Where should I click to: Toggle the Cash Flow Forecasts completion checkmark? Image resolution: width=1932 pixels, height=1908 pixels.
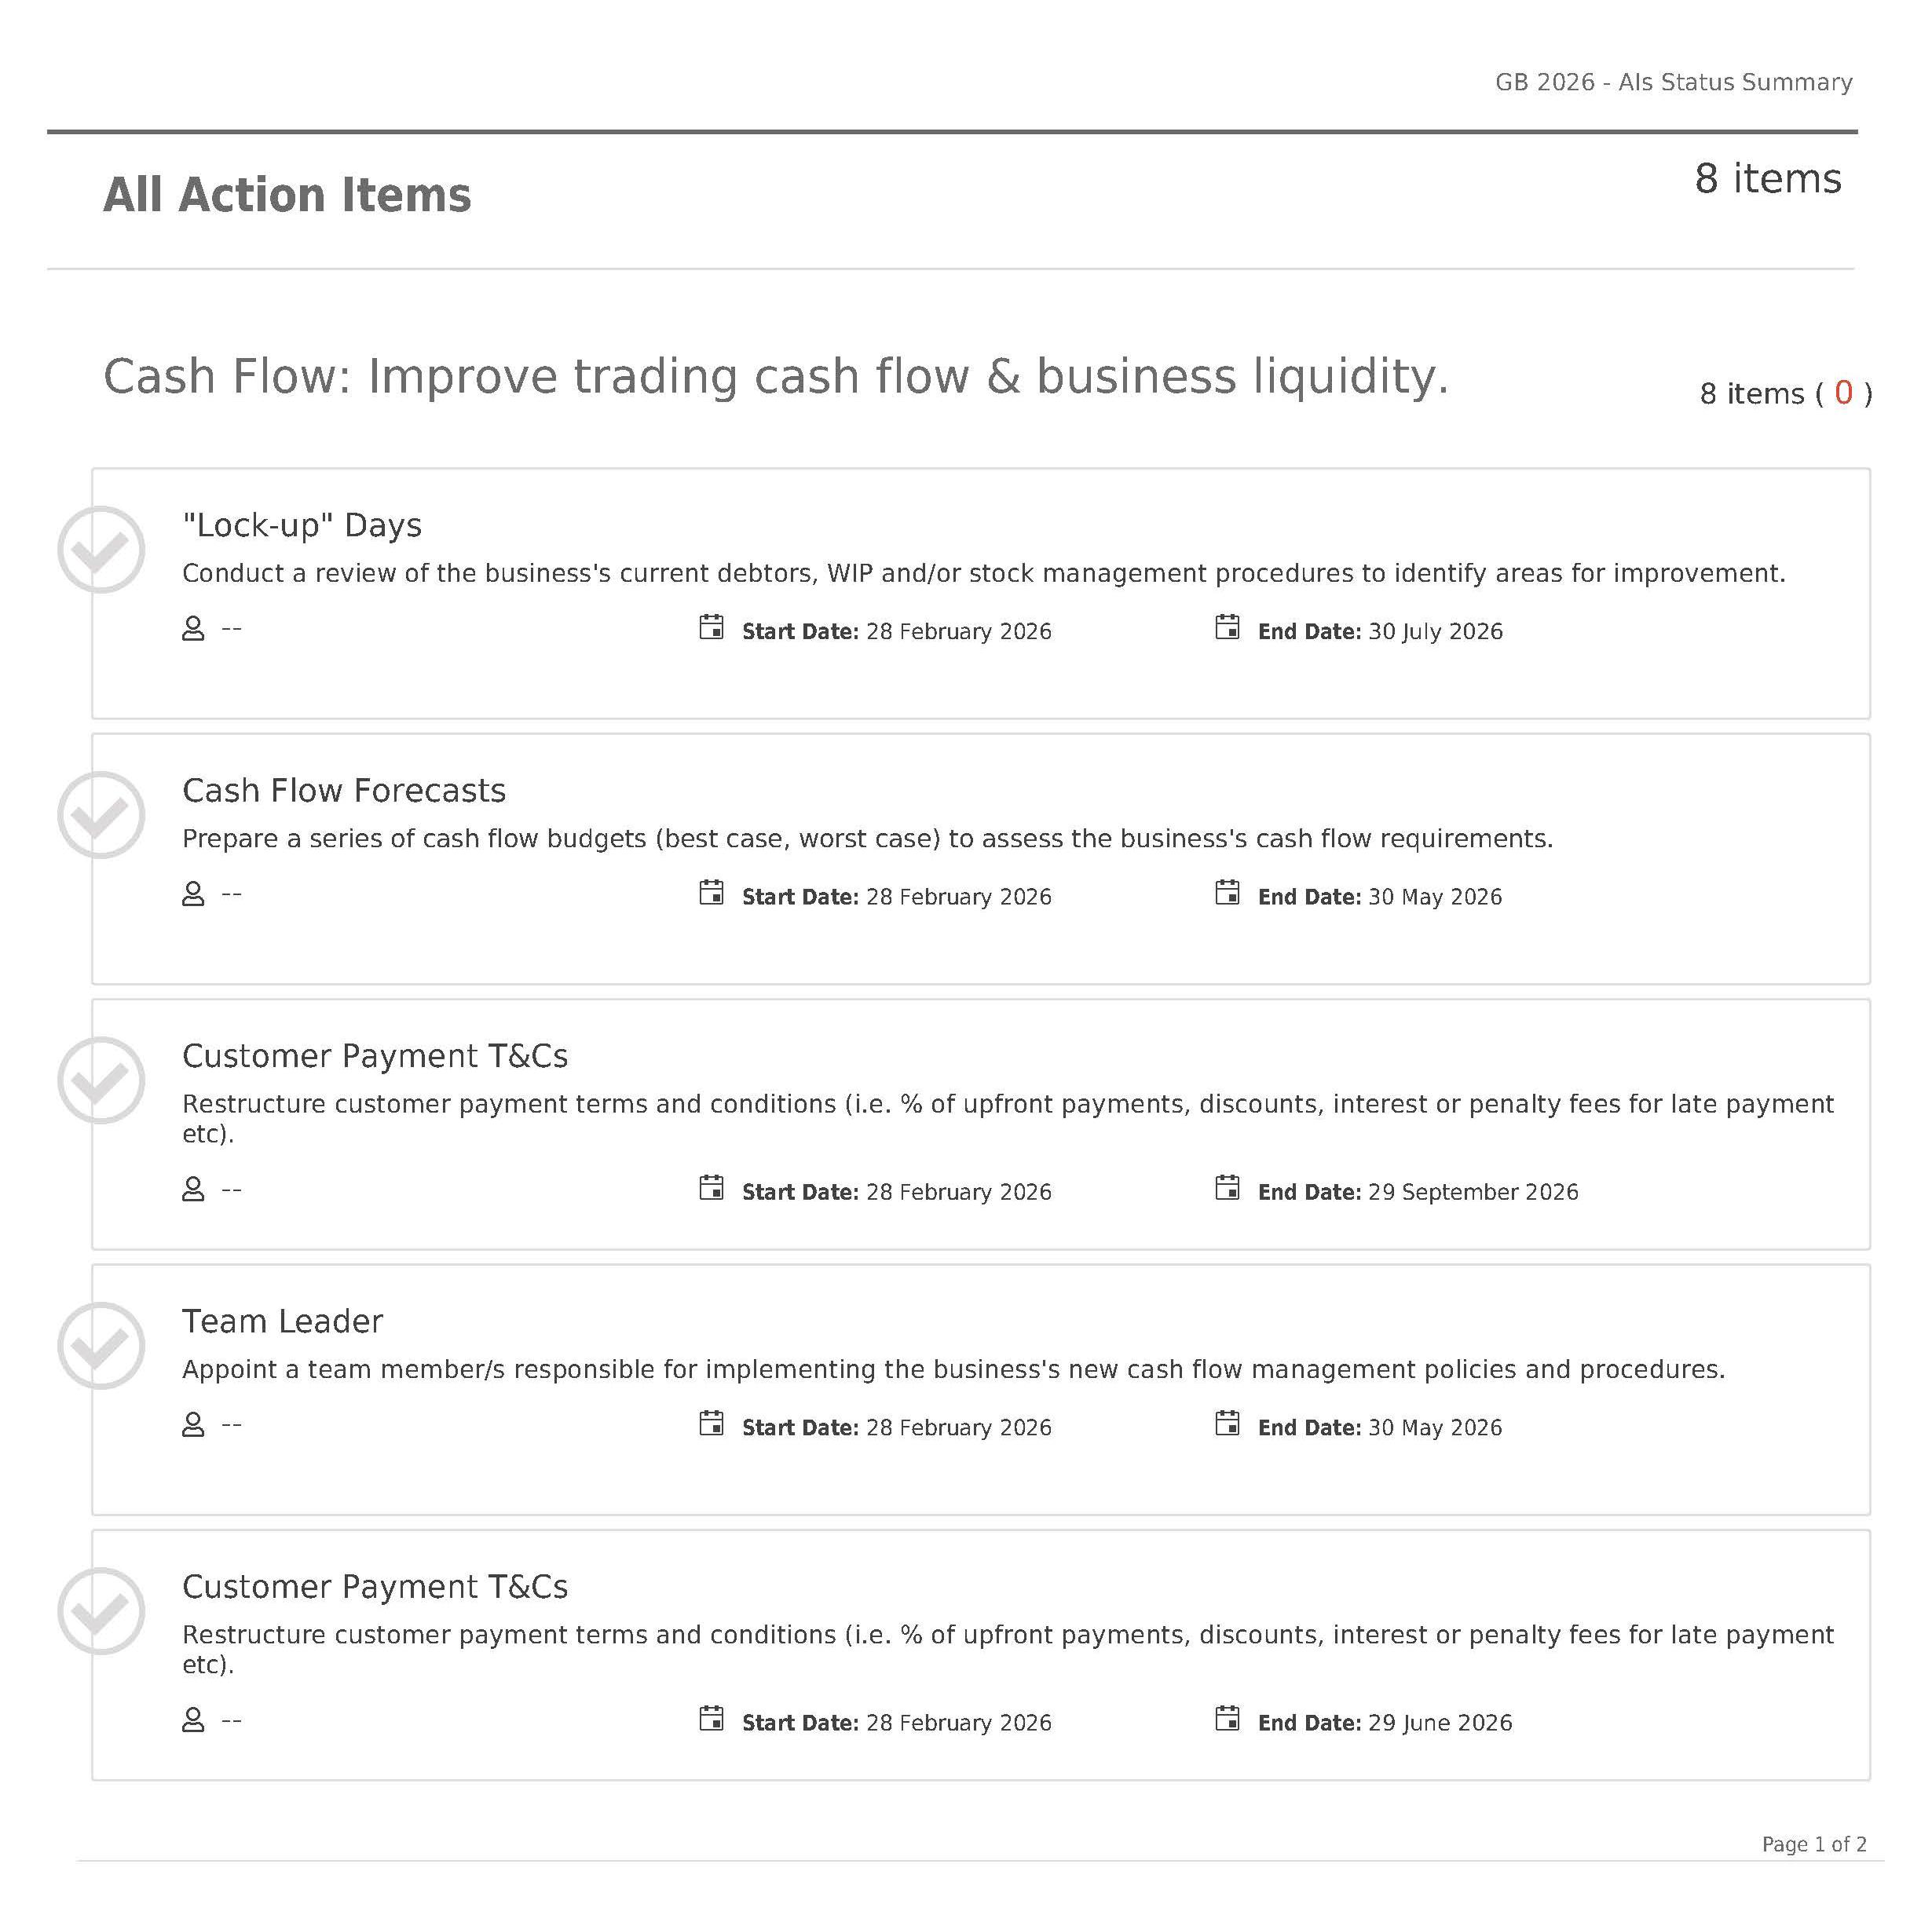click(x=101, y=814)
